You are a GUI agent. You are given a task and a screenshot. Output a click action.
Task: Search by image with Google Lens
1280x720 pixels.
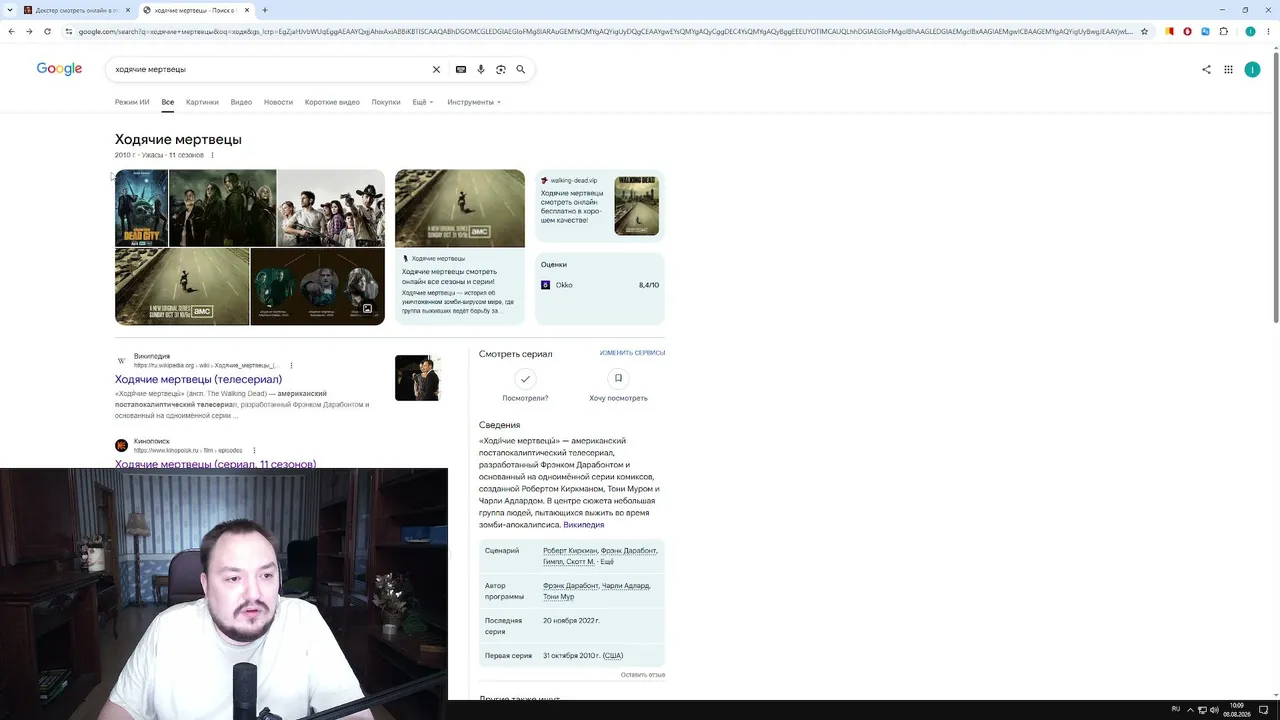click(x=501, y=69)
